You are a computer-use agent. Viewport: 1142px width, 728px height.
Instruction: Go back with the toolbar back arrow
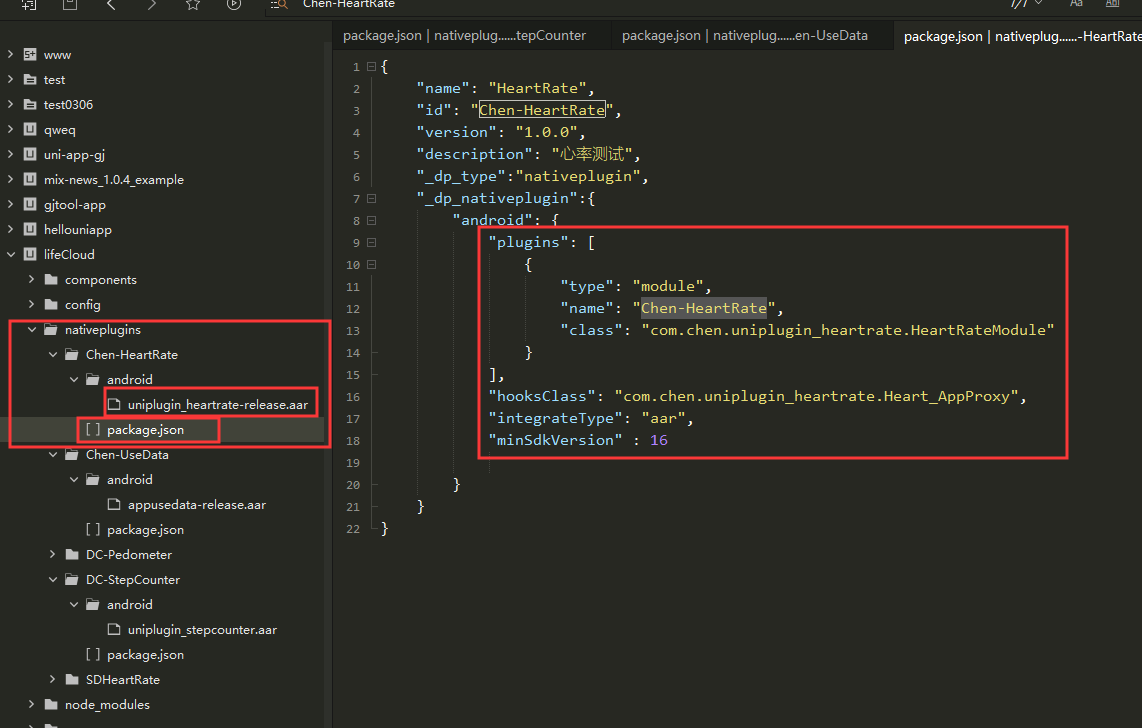111,4
